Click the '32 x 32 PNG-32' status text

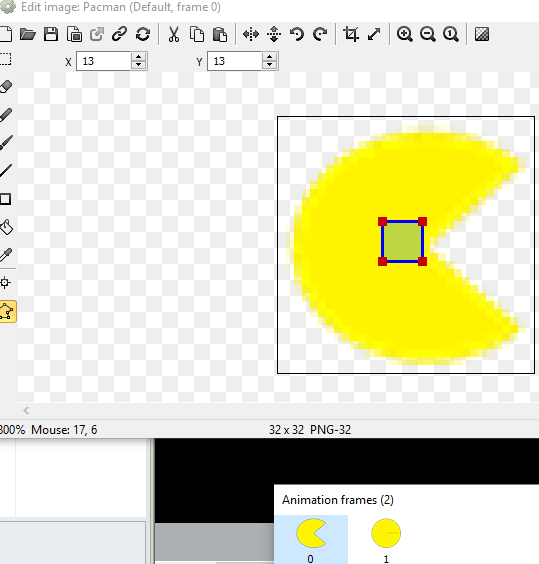[x=310, y=430]
